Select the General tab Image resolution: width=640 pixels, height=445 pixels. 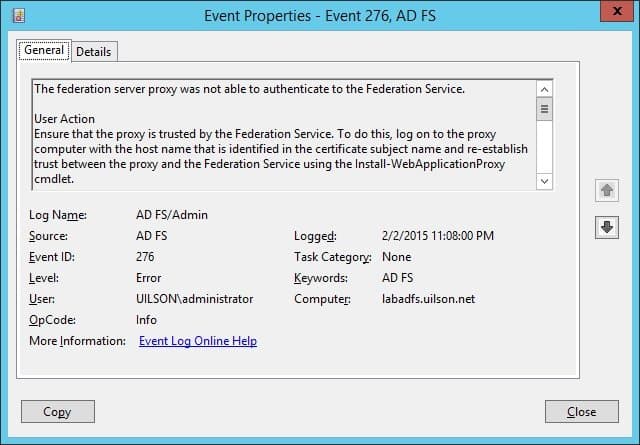tap(44, 50)
